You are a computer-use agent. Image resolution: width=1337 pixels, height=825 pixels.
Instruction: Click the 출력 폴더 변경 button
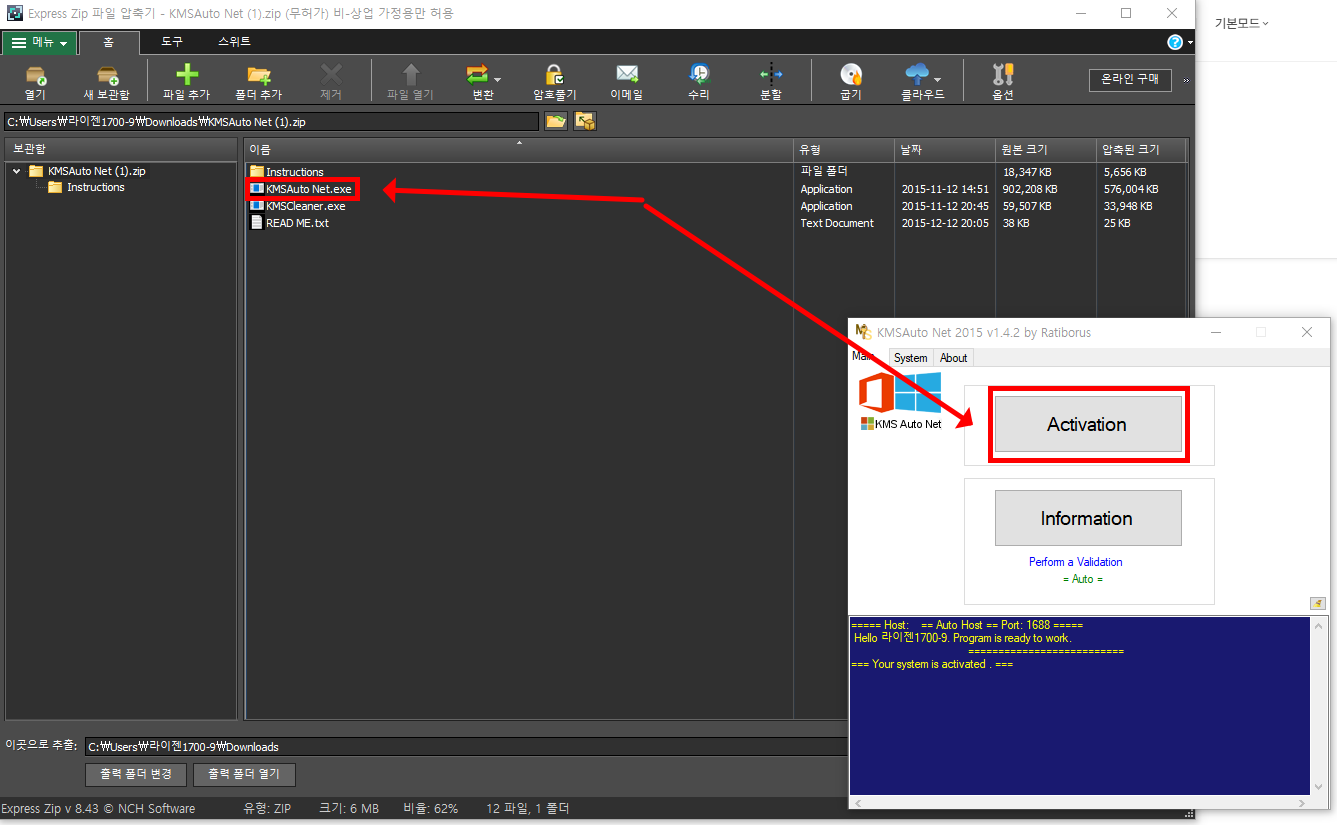tap(136, 774)
